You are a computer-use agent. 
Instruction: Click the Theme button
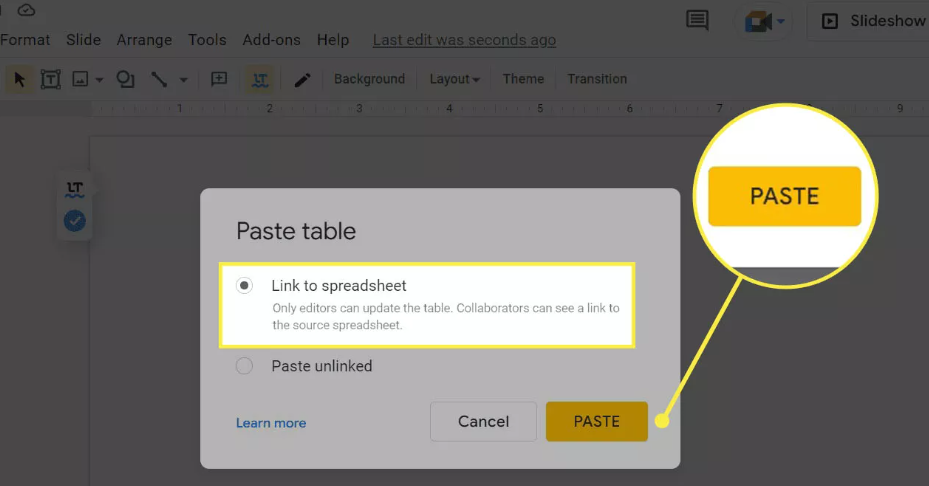click(523, 79)
